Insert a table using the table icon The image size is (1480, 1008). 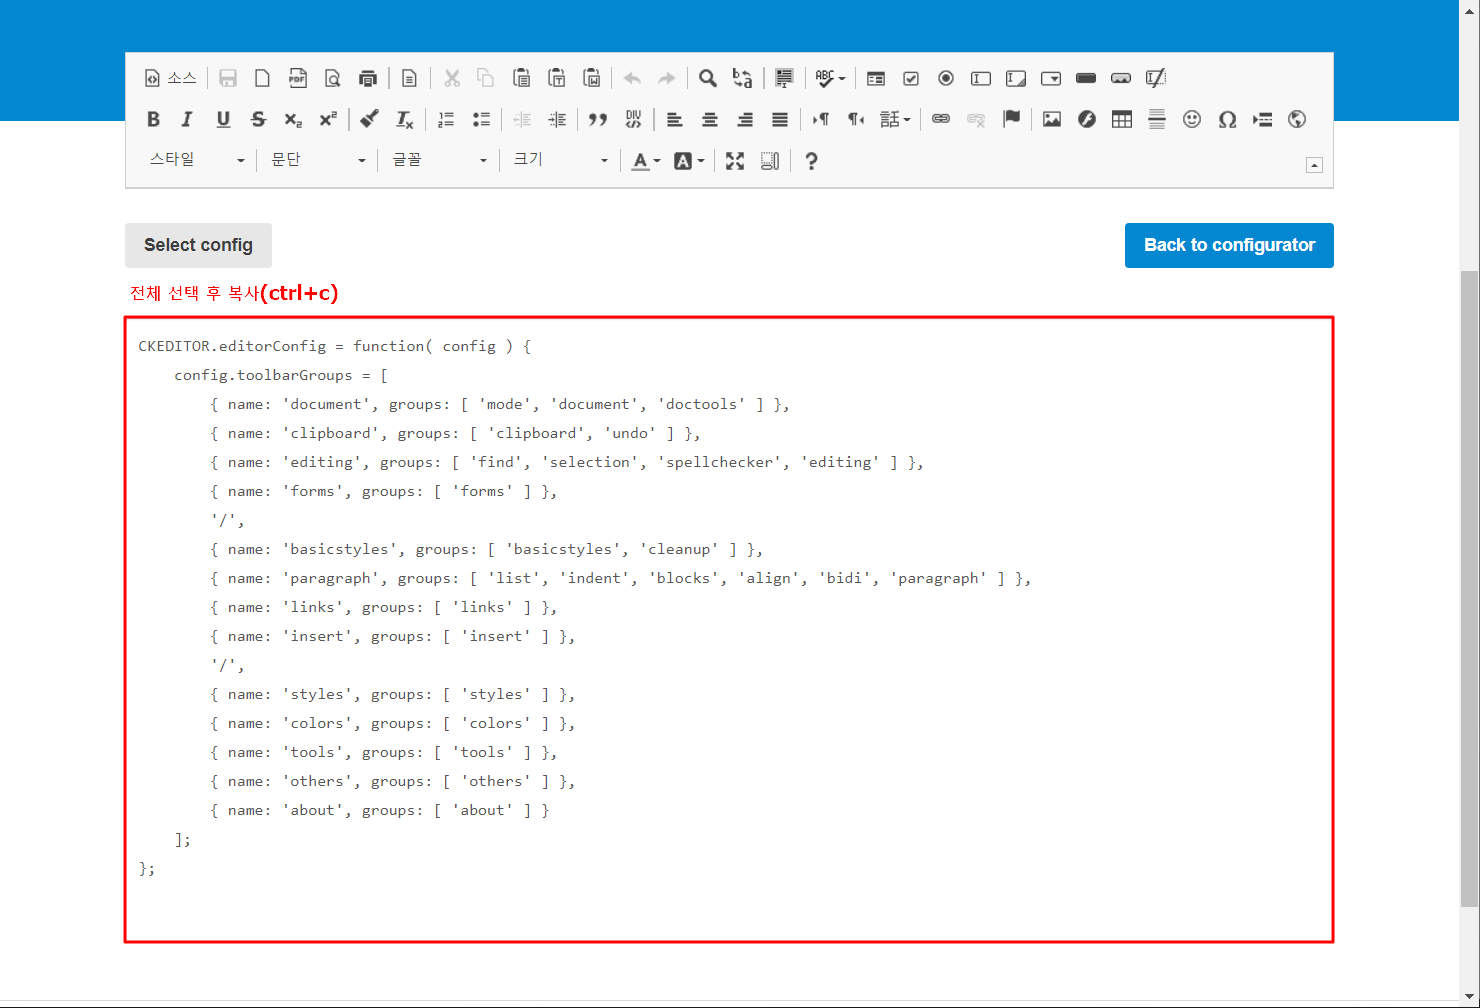[1122, 119]
